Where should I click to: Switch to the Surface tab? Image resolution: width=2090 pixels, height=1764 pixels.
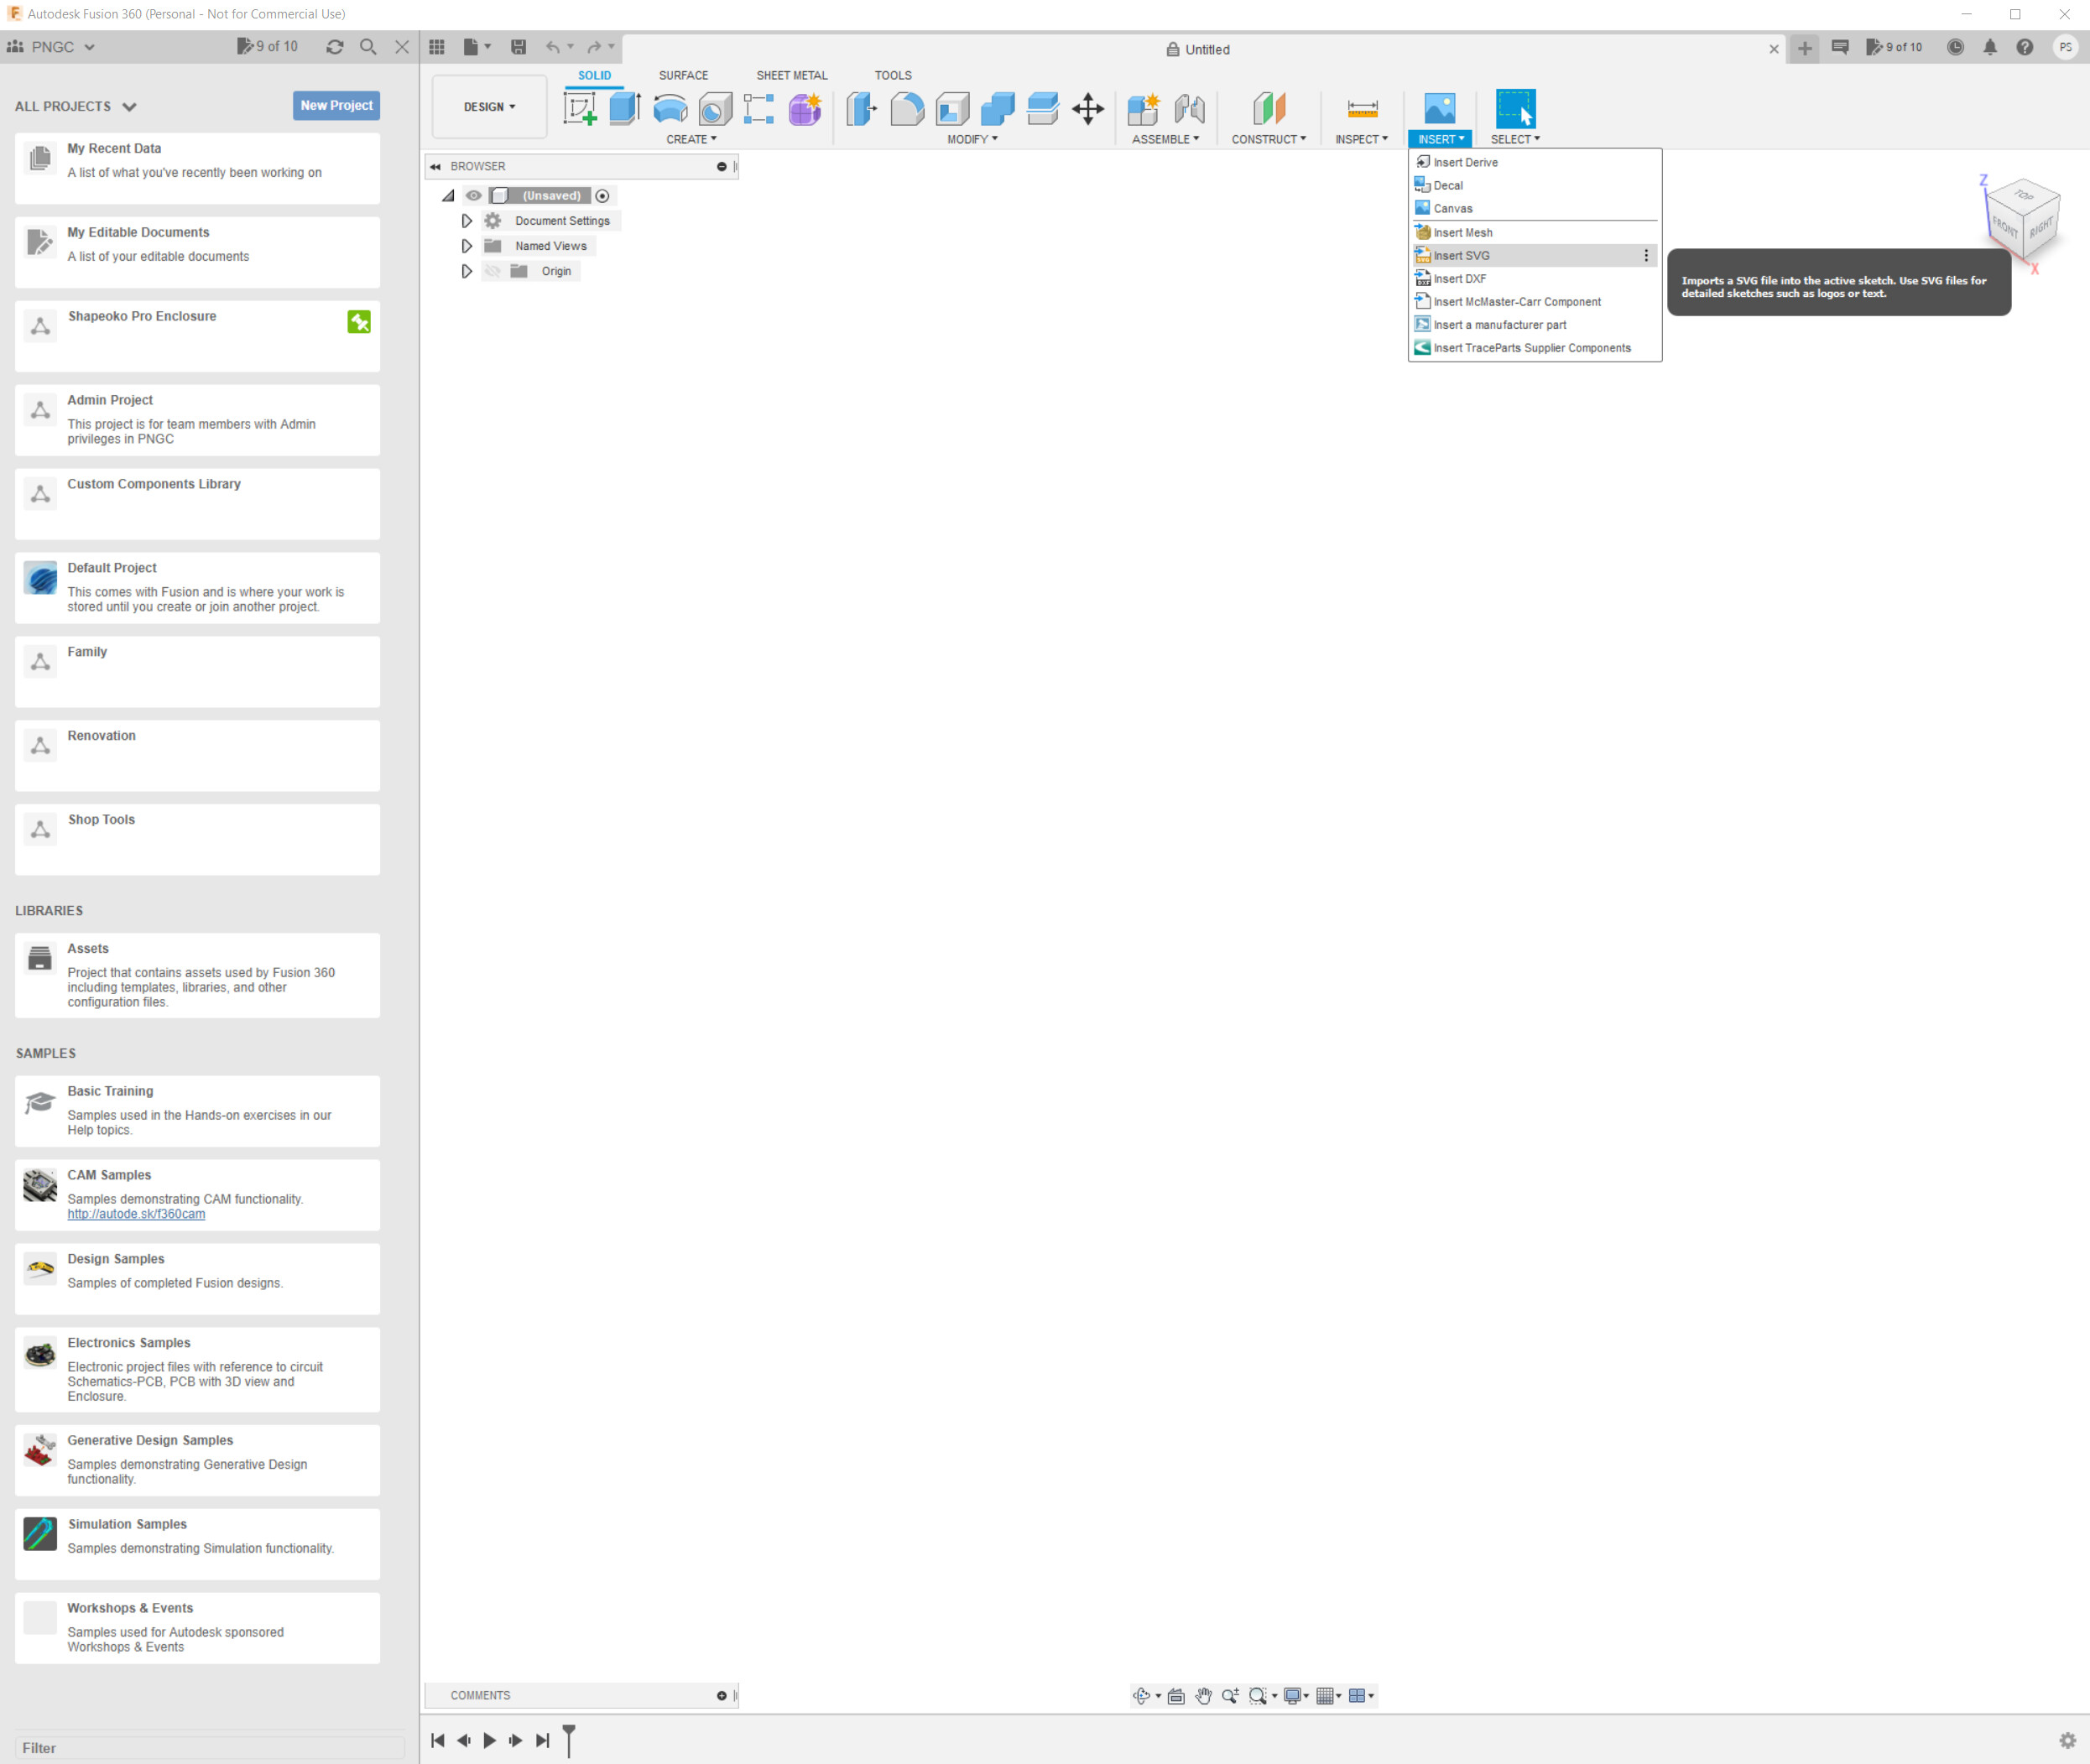[x=683, y=75]
